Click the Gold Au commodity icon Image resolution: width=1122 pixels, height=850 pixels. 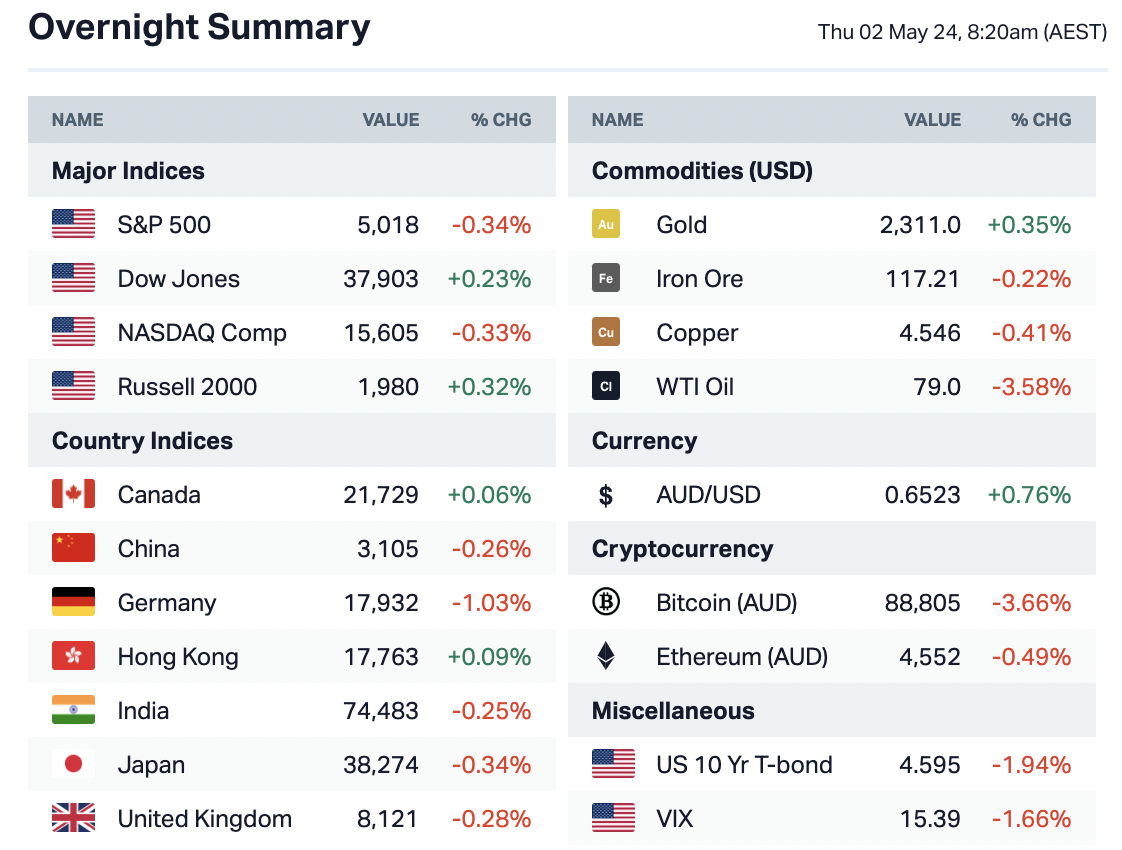606,225
